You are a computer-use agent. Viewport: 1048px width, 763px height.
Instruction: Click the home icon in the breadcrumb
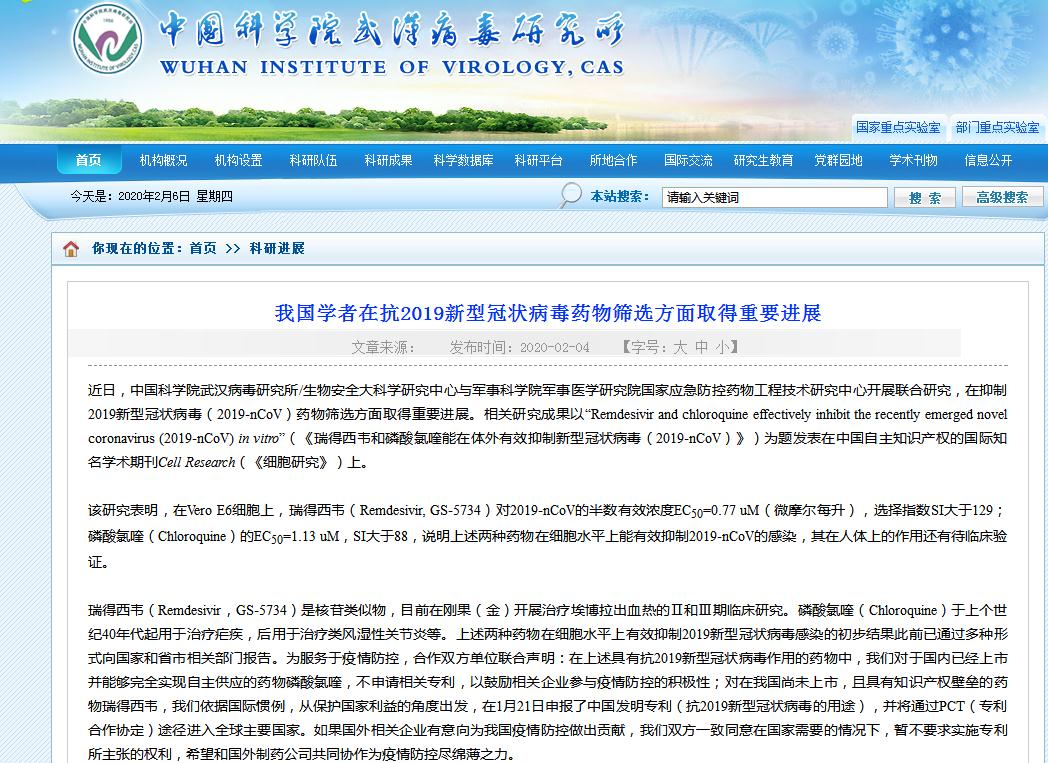coord(71,249)
